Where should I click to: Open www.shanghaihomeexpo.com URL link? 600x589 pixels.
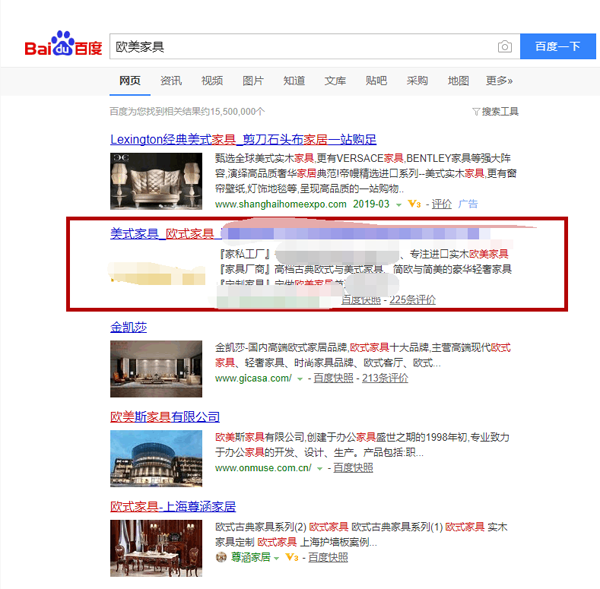(280, 204)
